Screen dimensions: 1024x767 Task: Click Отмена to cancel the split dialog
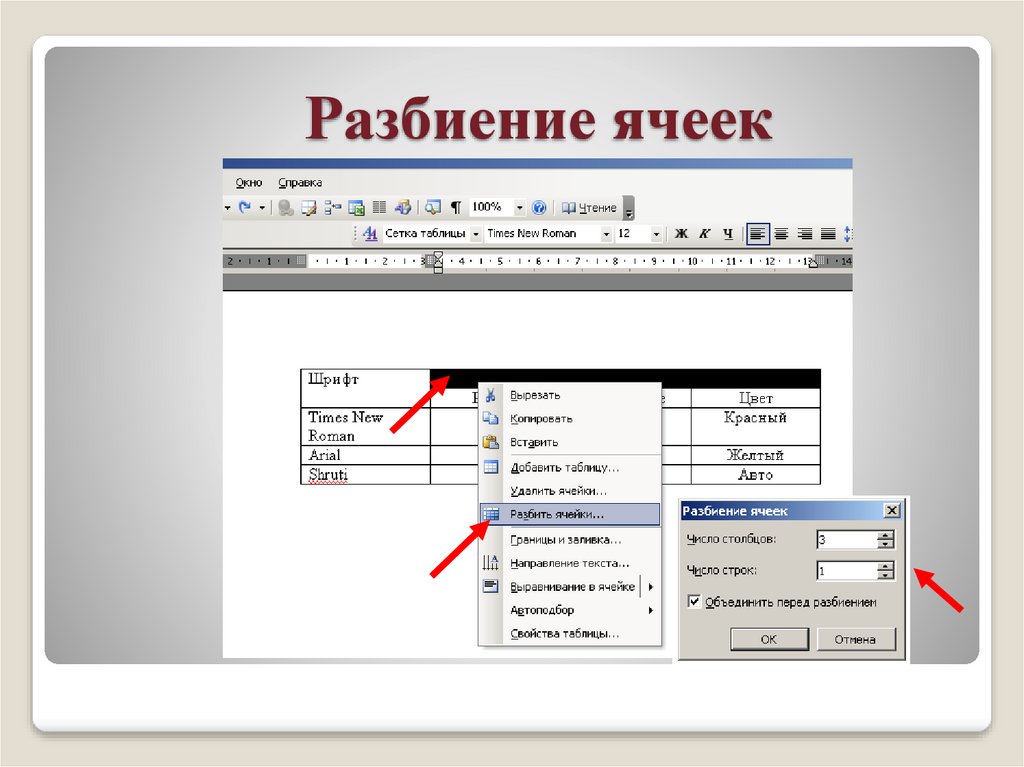pos(856,639)
